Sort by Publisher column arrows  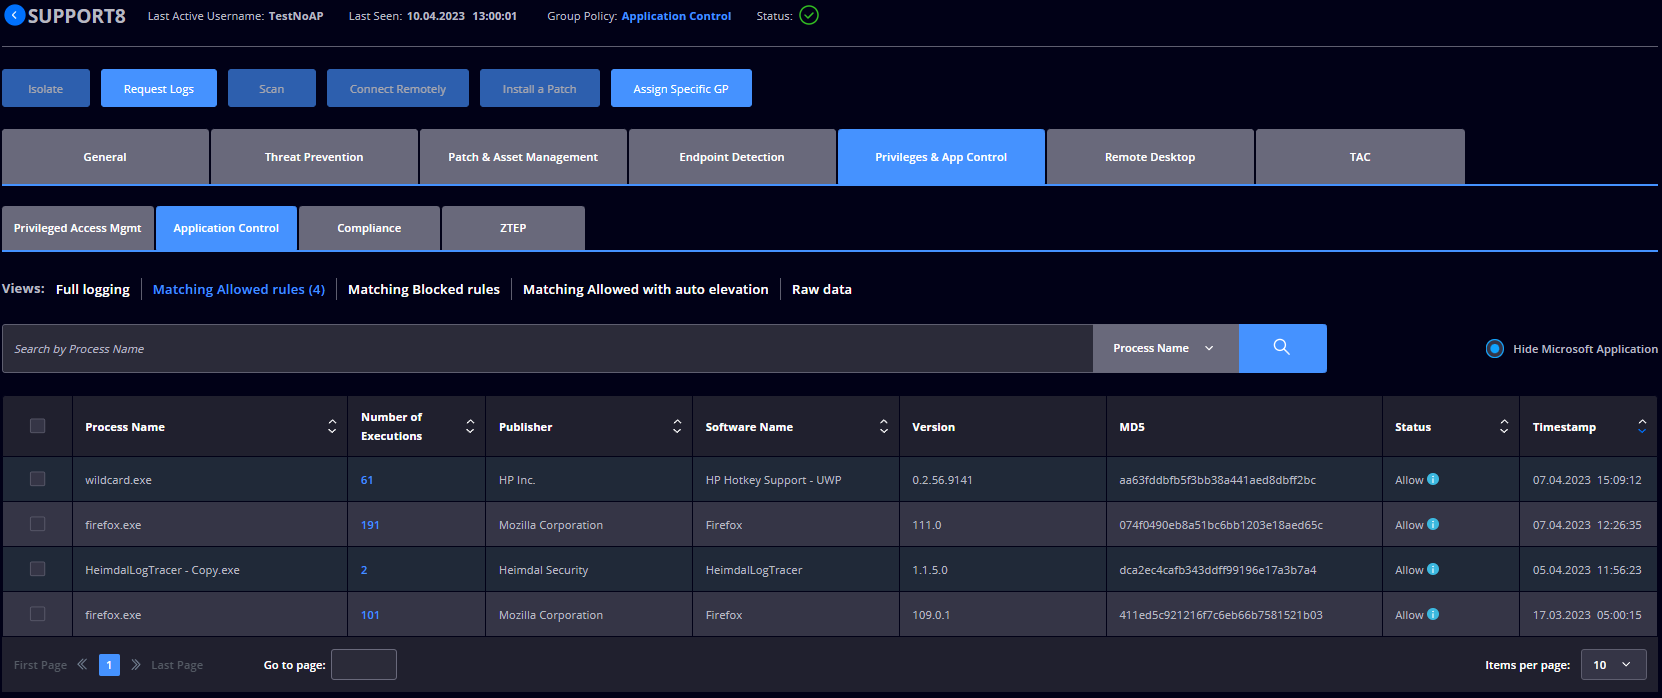tap(677, 426)
